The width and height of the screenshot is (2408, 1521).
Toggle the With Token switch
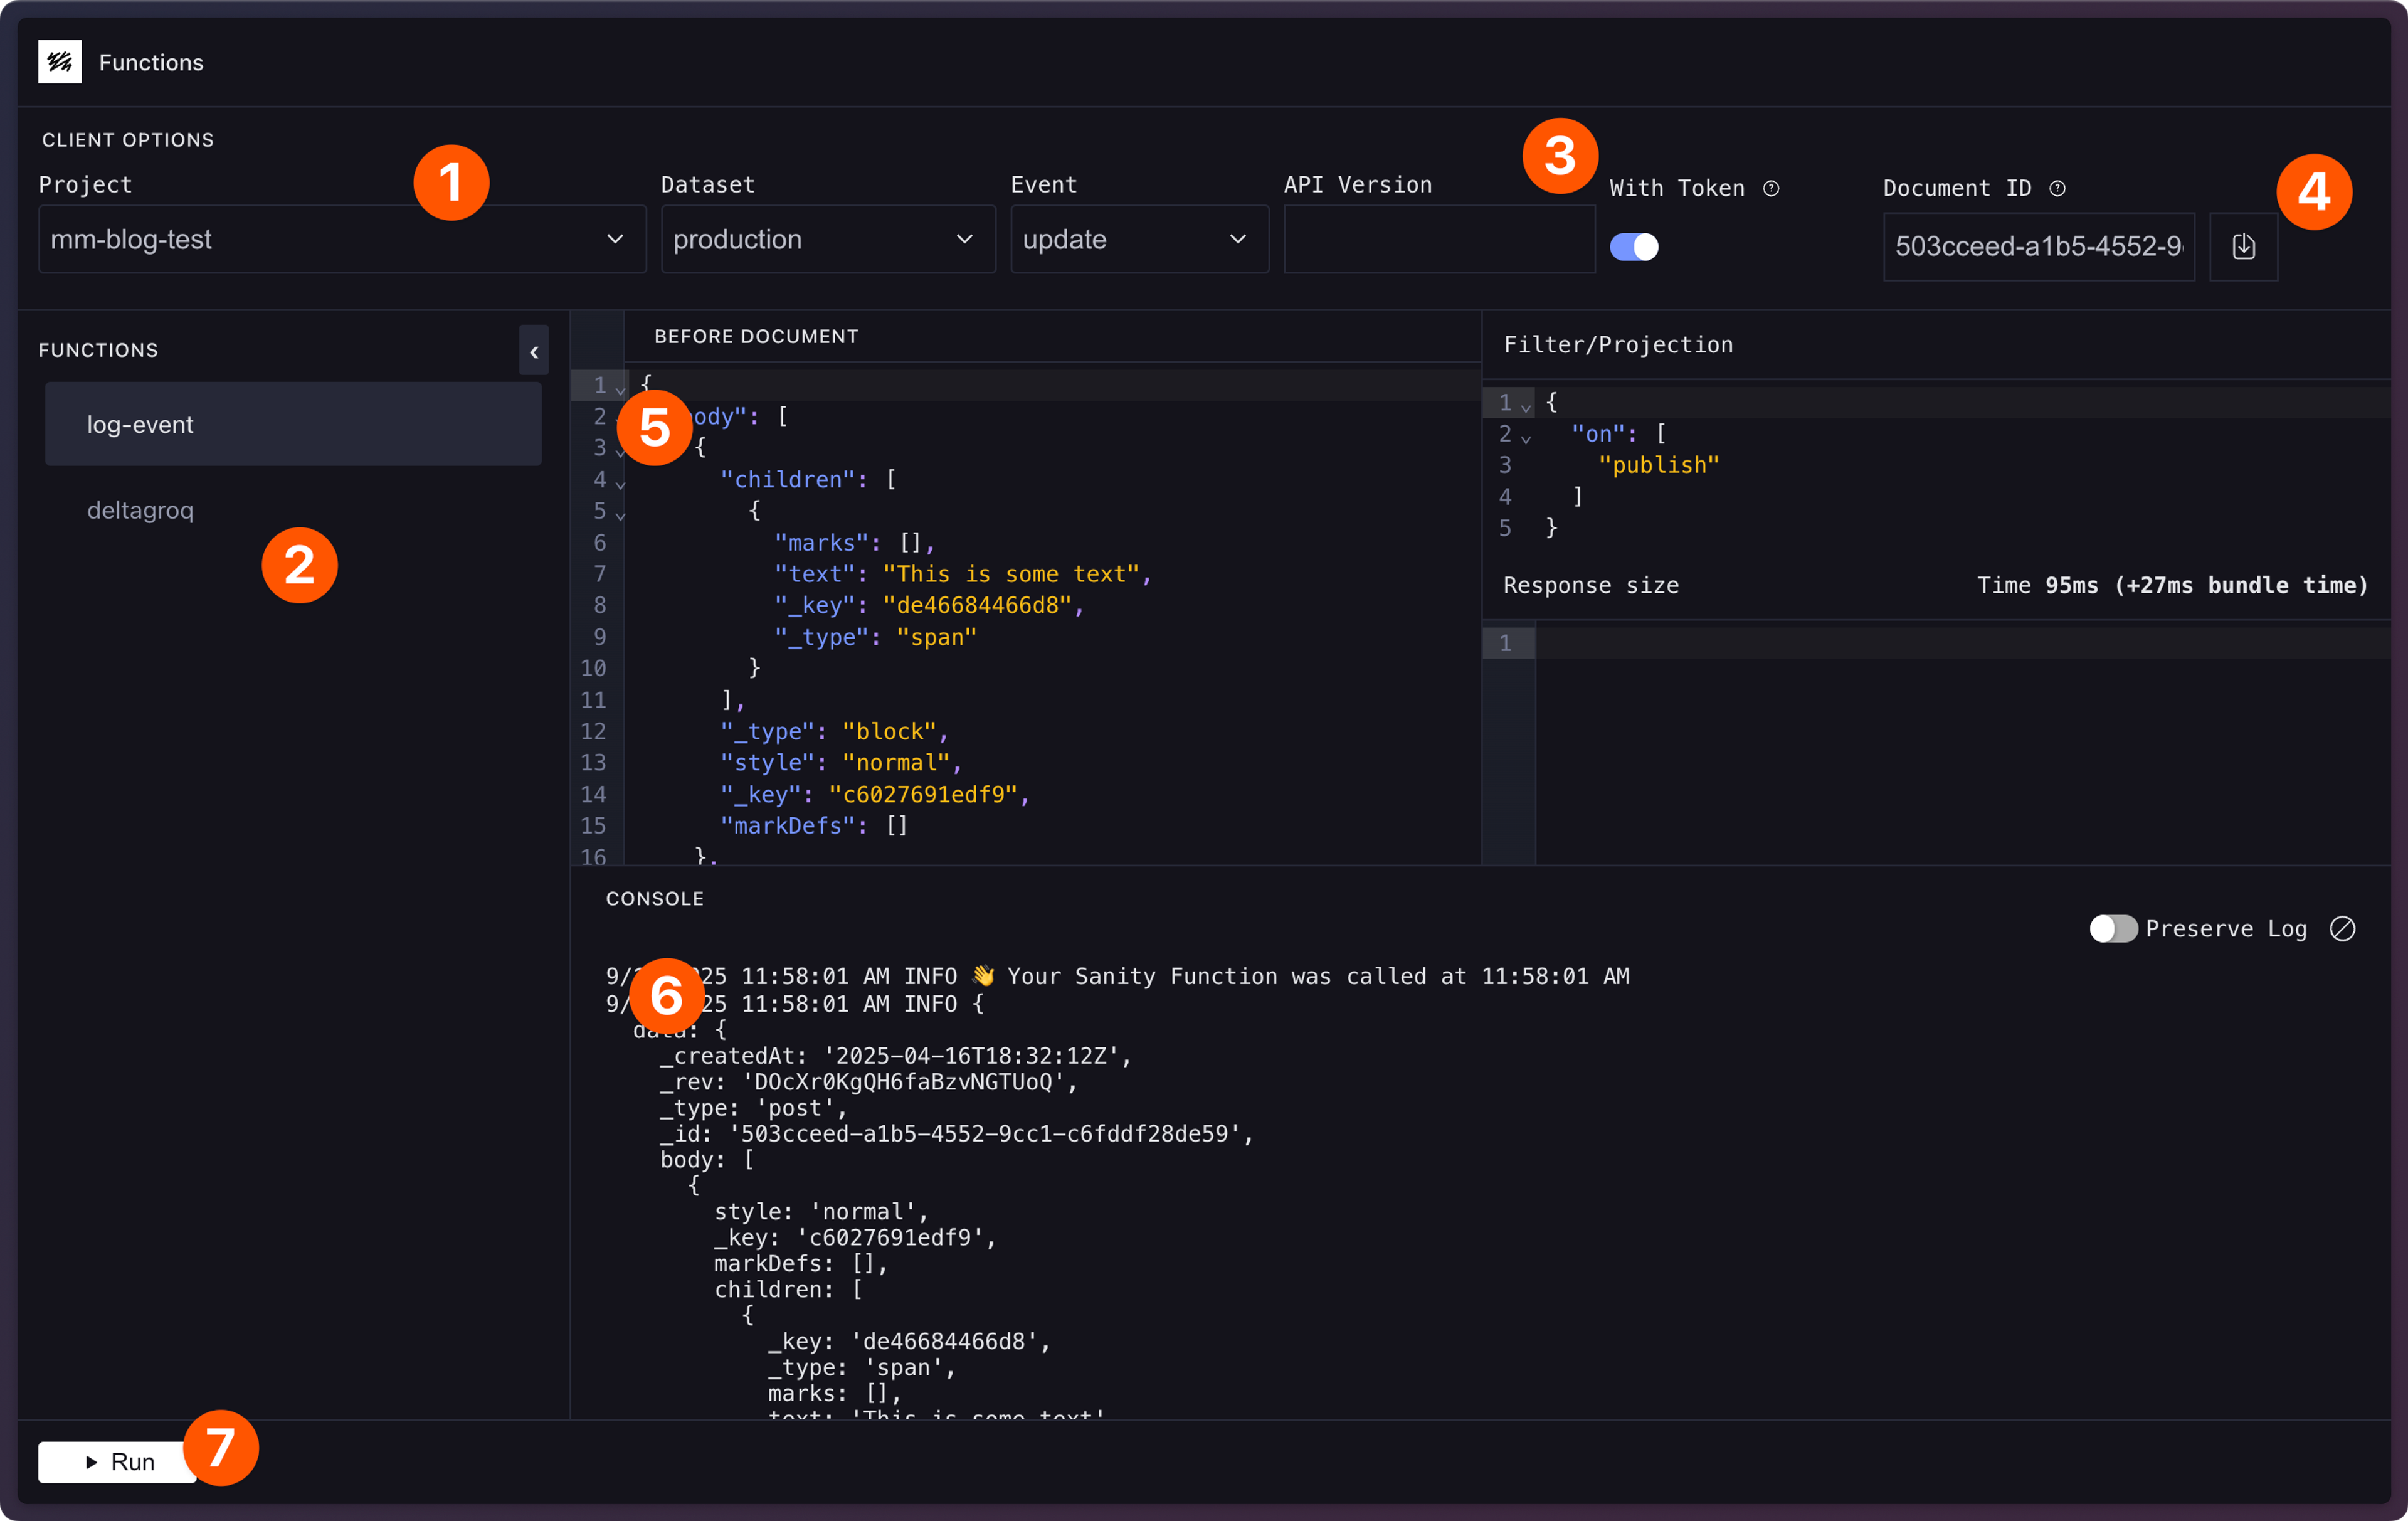[1634, 246]
